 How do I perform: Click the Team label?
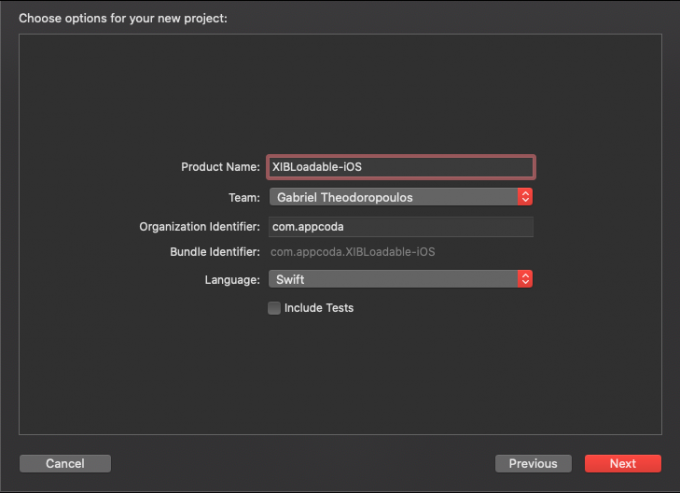244,197
